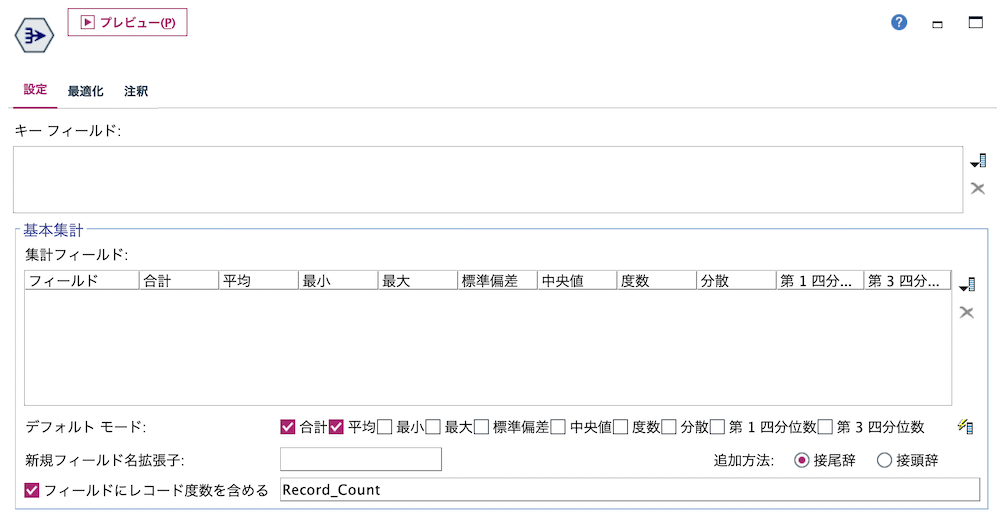Enable the 最小 default mode checkbox
Viewport: 1000px width, 517px height.
point(385,426)
